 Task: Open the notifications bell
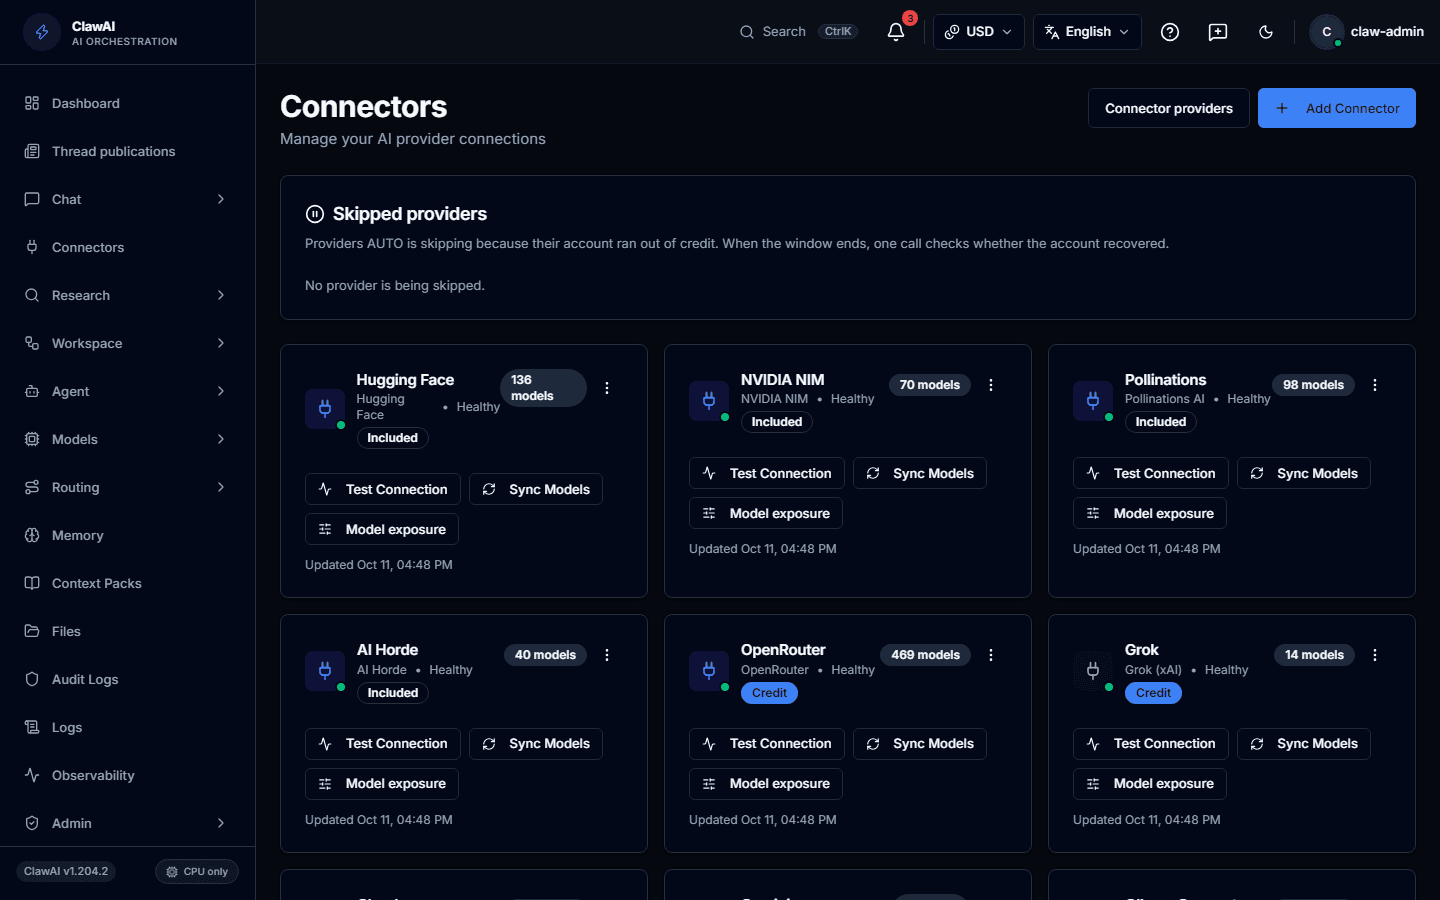coord(896,32)
